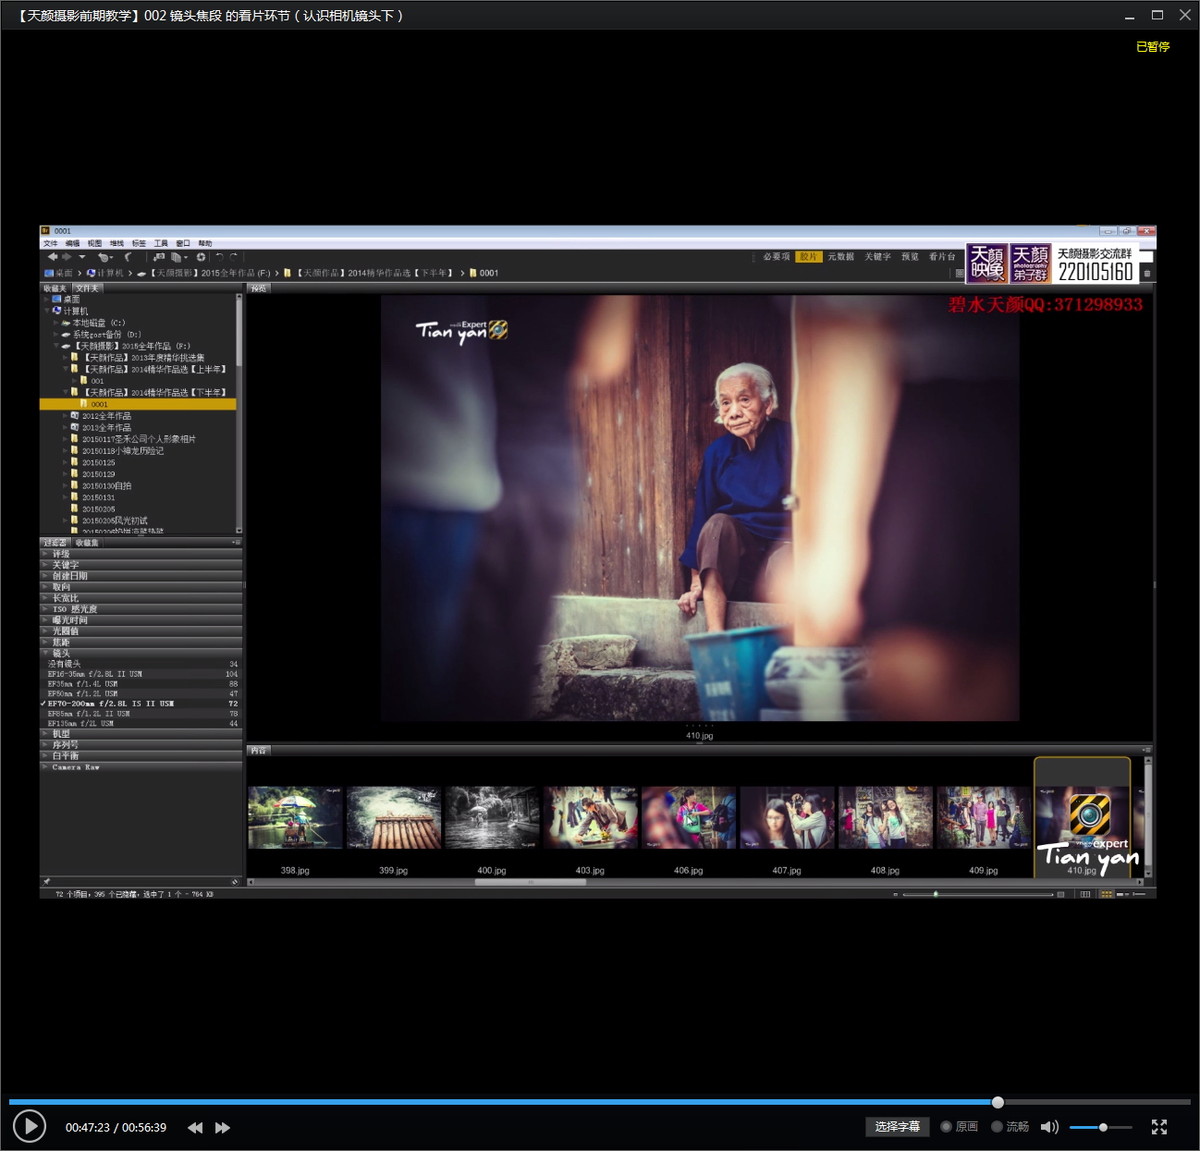Enter fullscreen using the expand icon

point(1159,1127)
